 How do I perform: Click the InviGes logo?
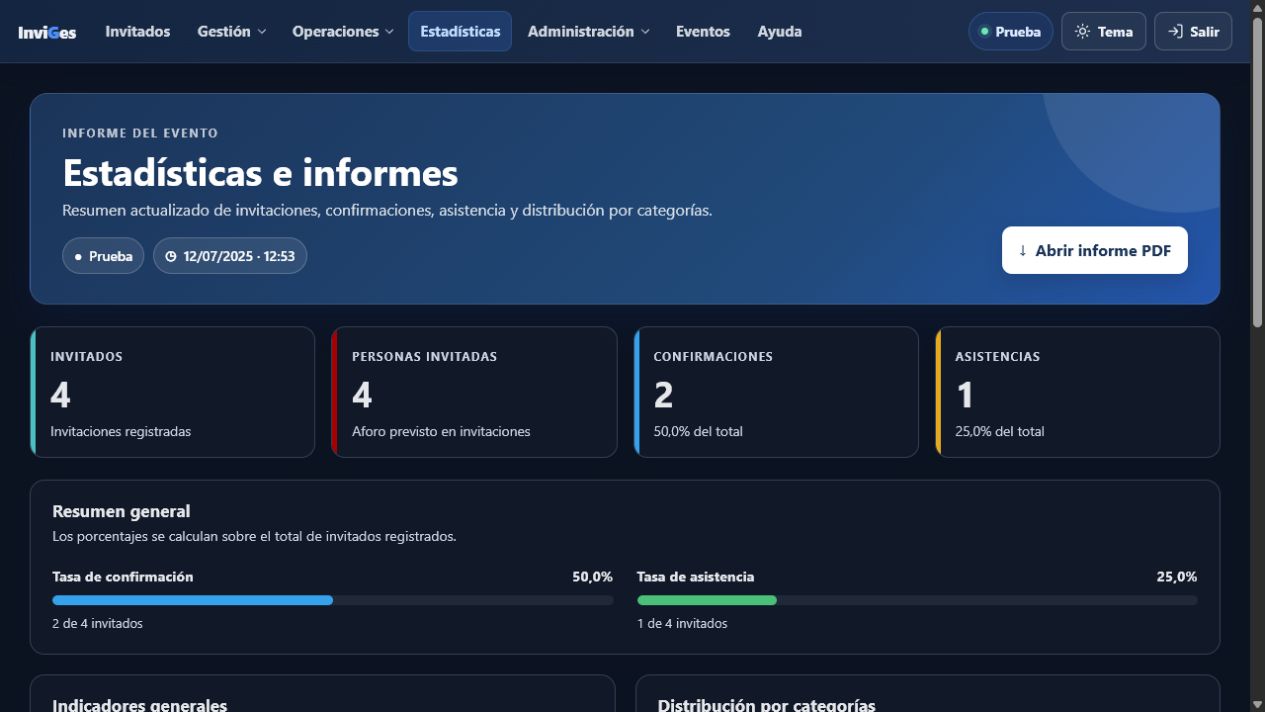point(47,32)
